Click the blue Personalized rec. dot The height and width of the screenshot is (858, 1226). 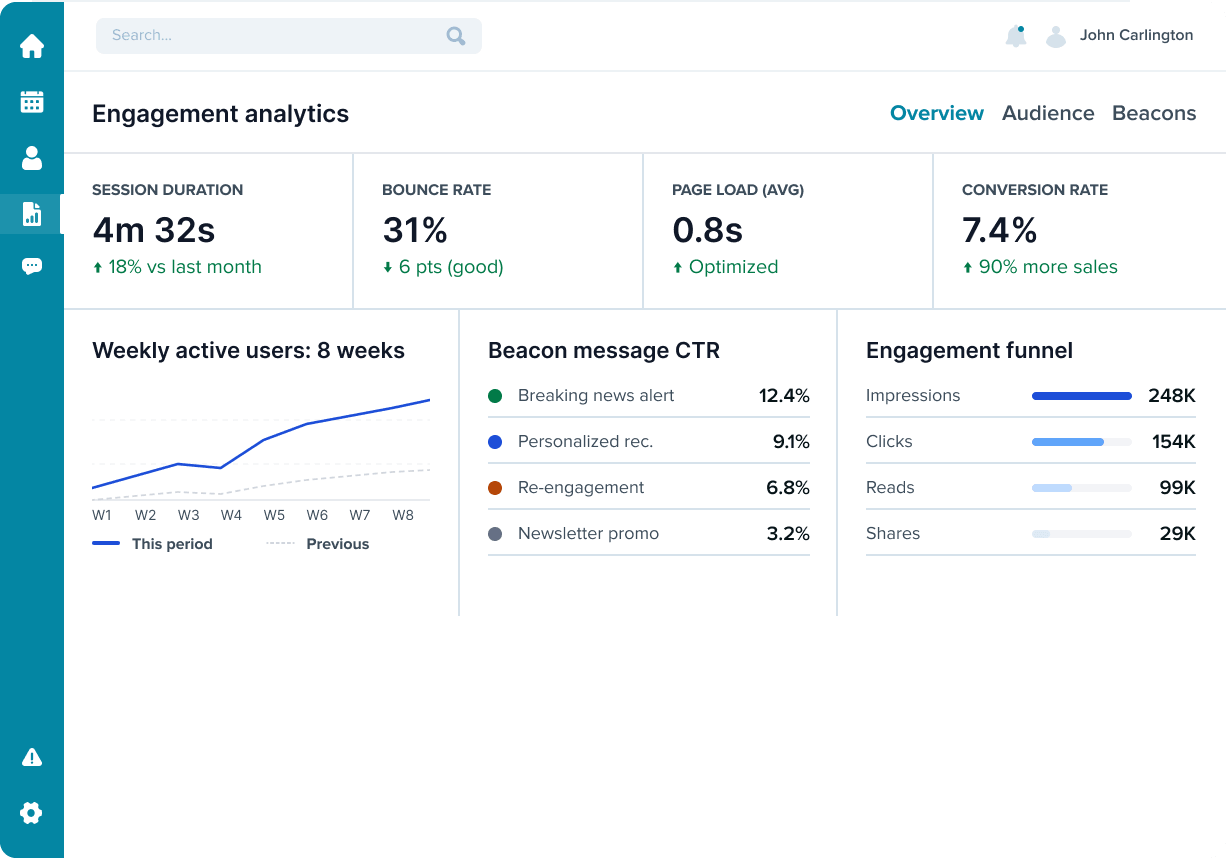click(x=495, y=442)
